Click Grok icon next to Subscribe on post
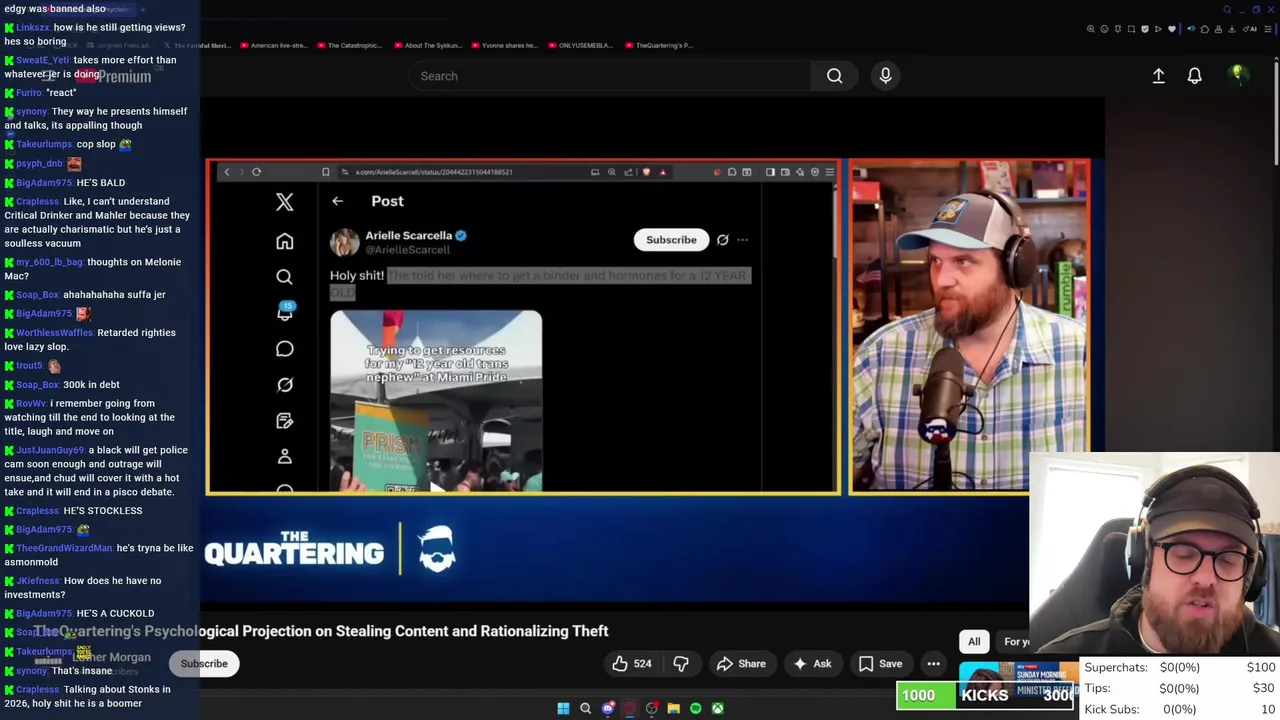 tap(722, 240)
